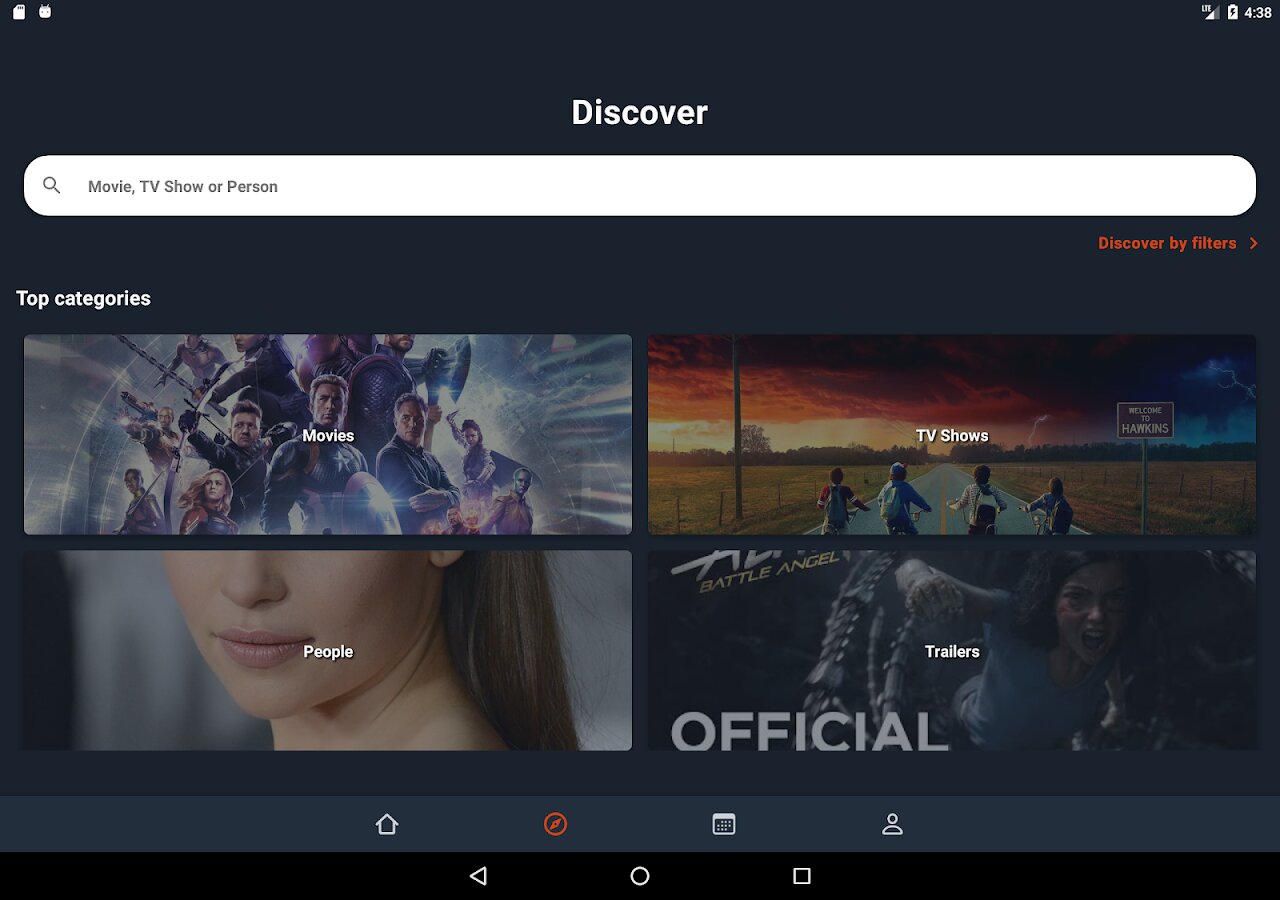1280x900 pixels.
Task: Focus the Movie, TV Show or Person search field
Action: point(640,185)
